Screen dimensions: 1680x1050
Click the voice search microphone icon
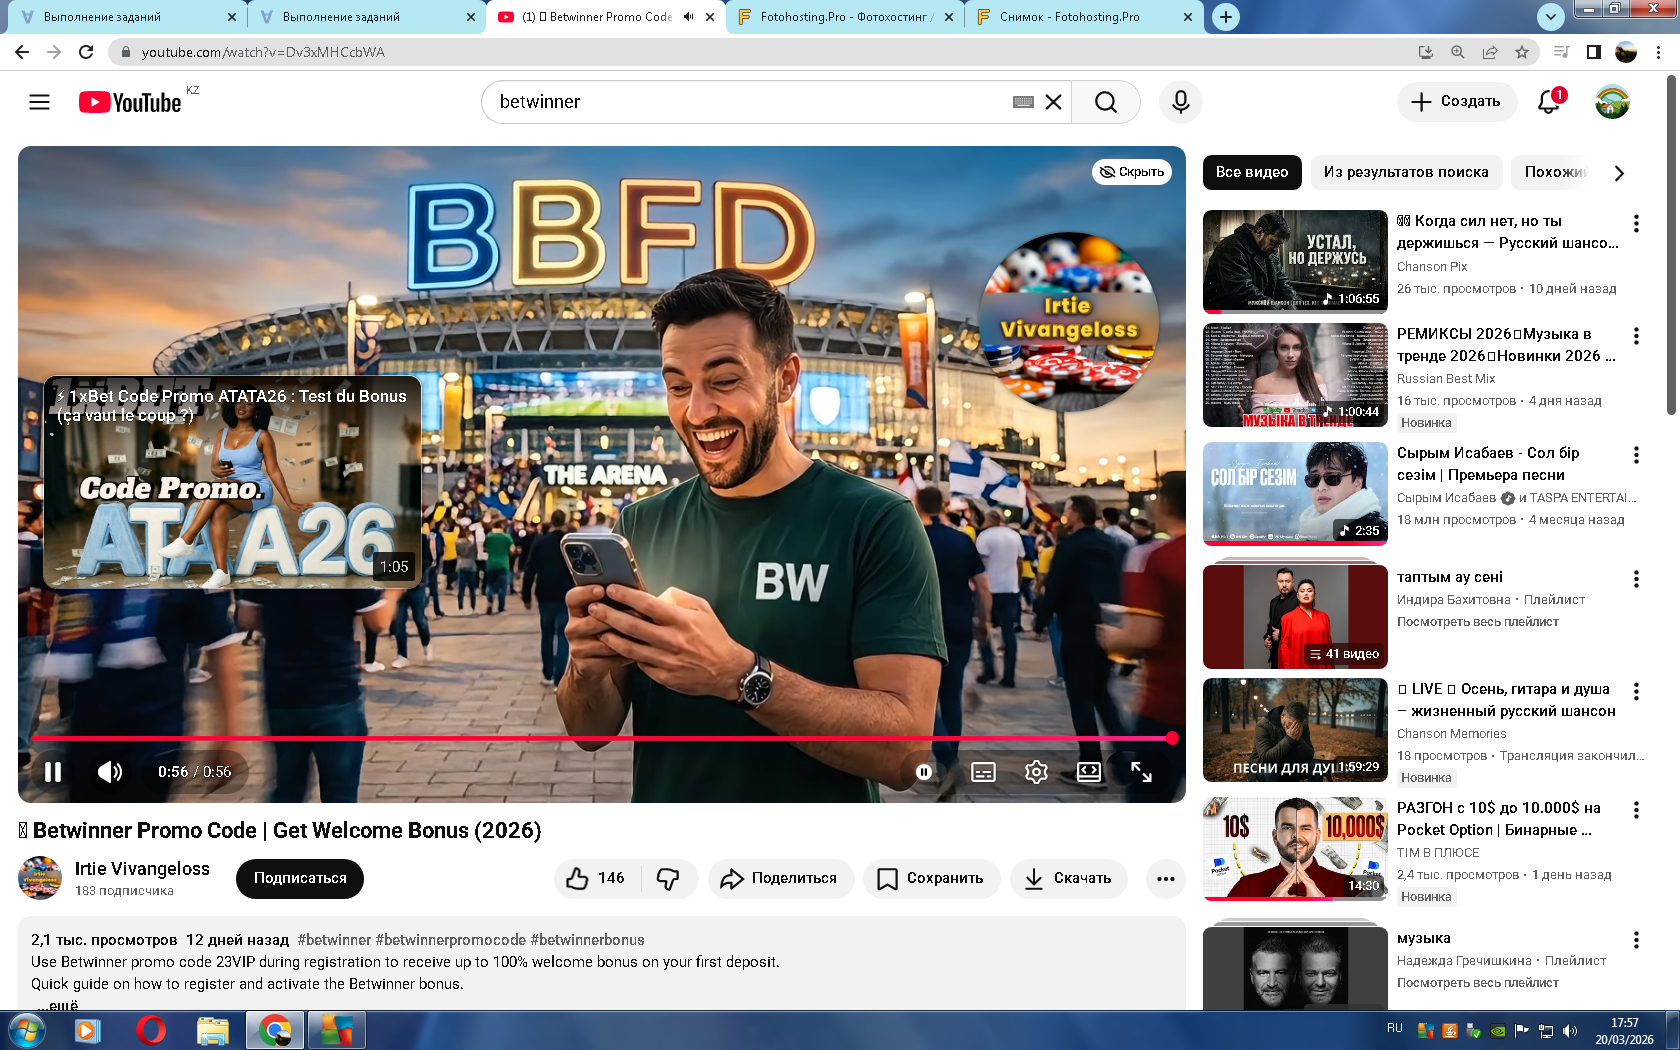click(1180, 102)
